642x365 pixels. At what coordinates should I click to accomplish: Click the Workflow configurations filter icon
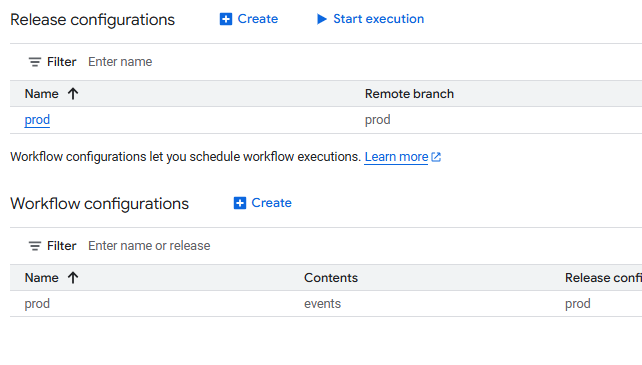(x=35, y=246)
